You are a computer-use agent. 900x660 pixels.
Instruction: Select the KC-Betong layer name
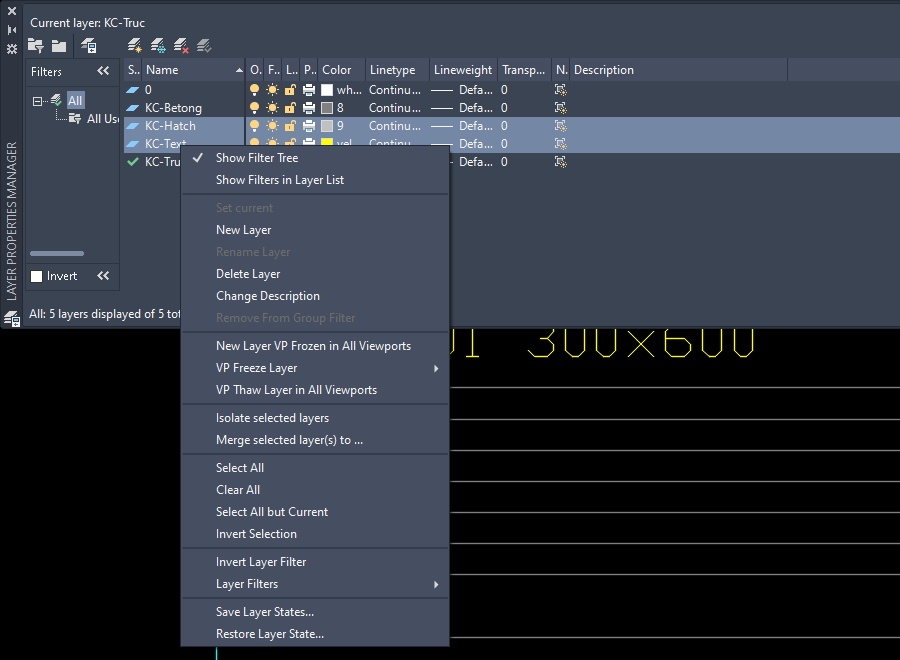(173, 108)
